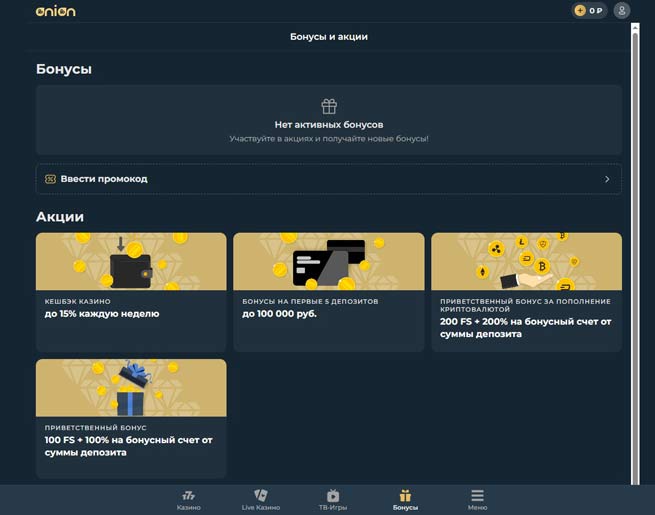The width and height of the screenshot is (655, 515).
Task: Click 'до 15% каждую неделю' promo text
Action: (x=102, y=314)
